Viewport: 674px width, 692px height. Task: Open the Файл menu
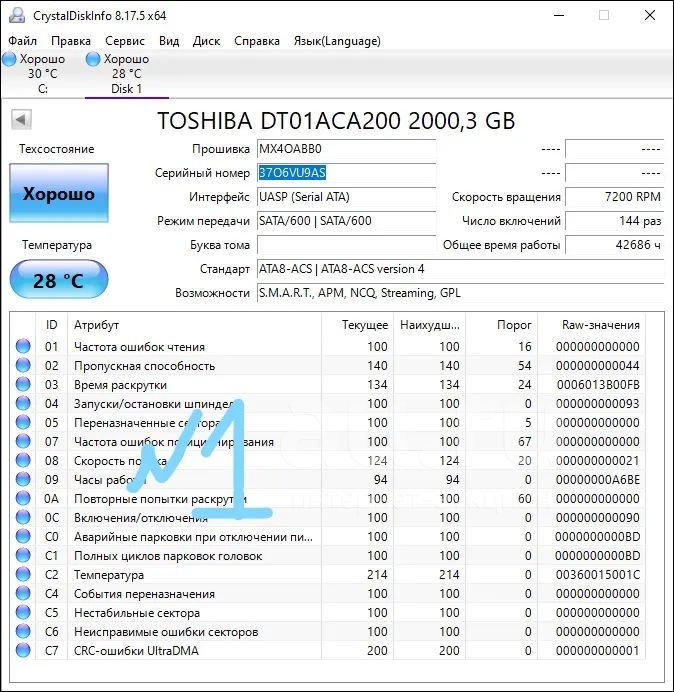coord(23,41)
